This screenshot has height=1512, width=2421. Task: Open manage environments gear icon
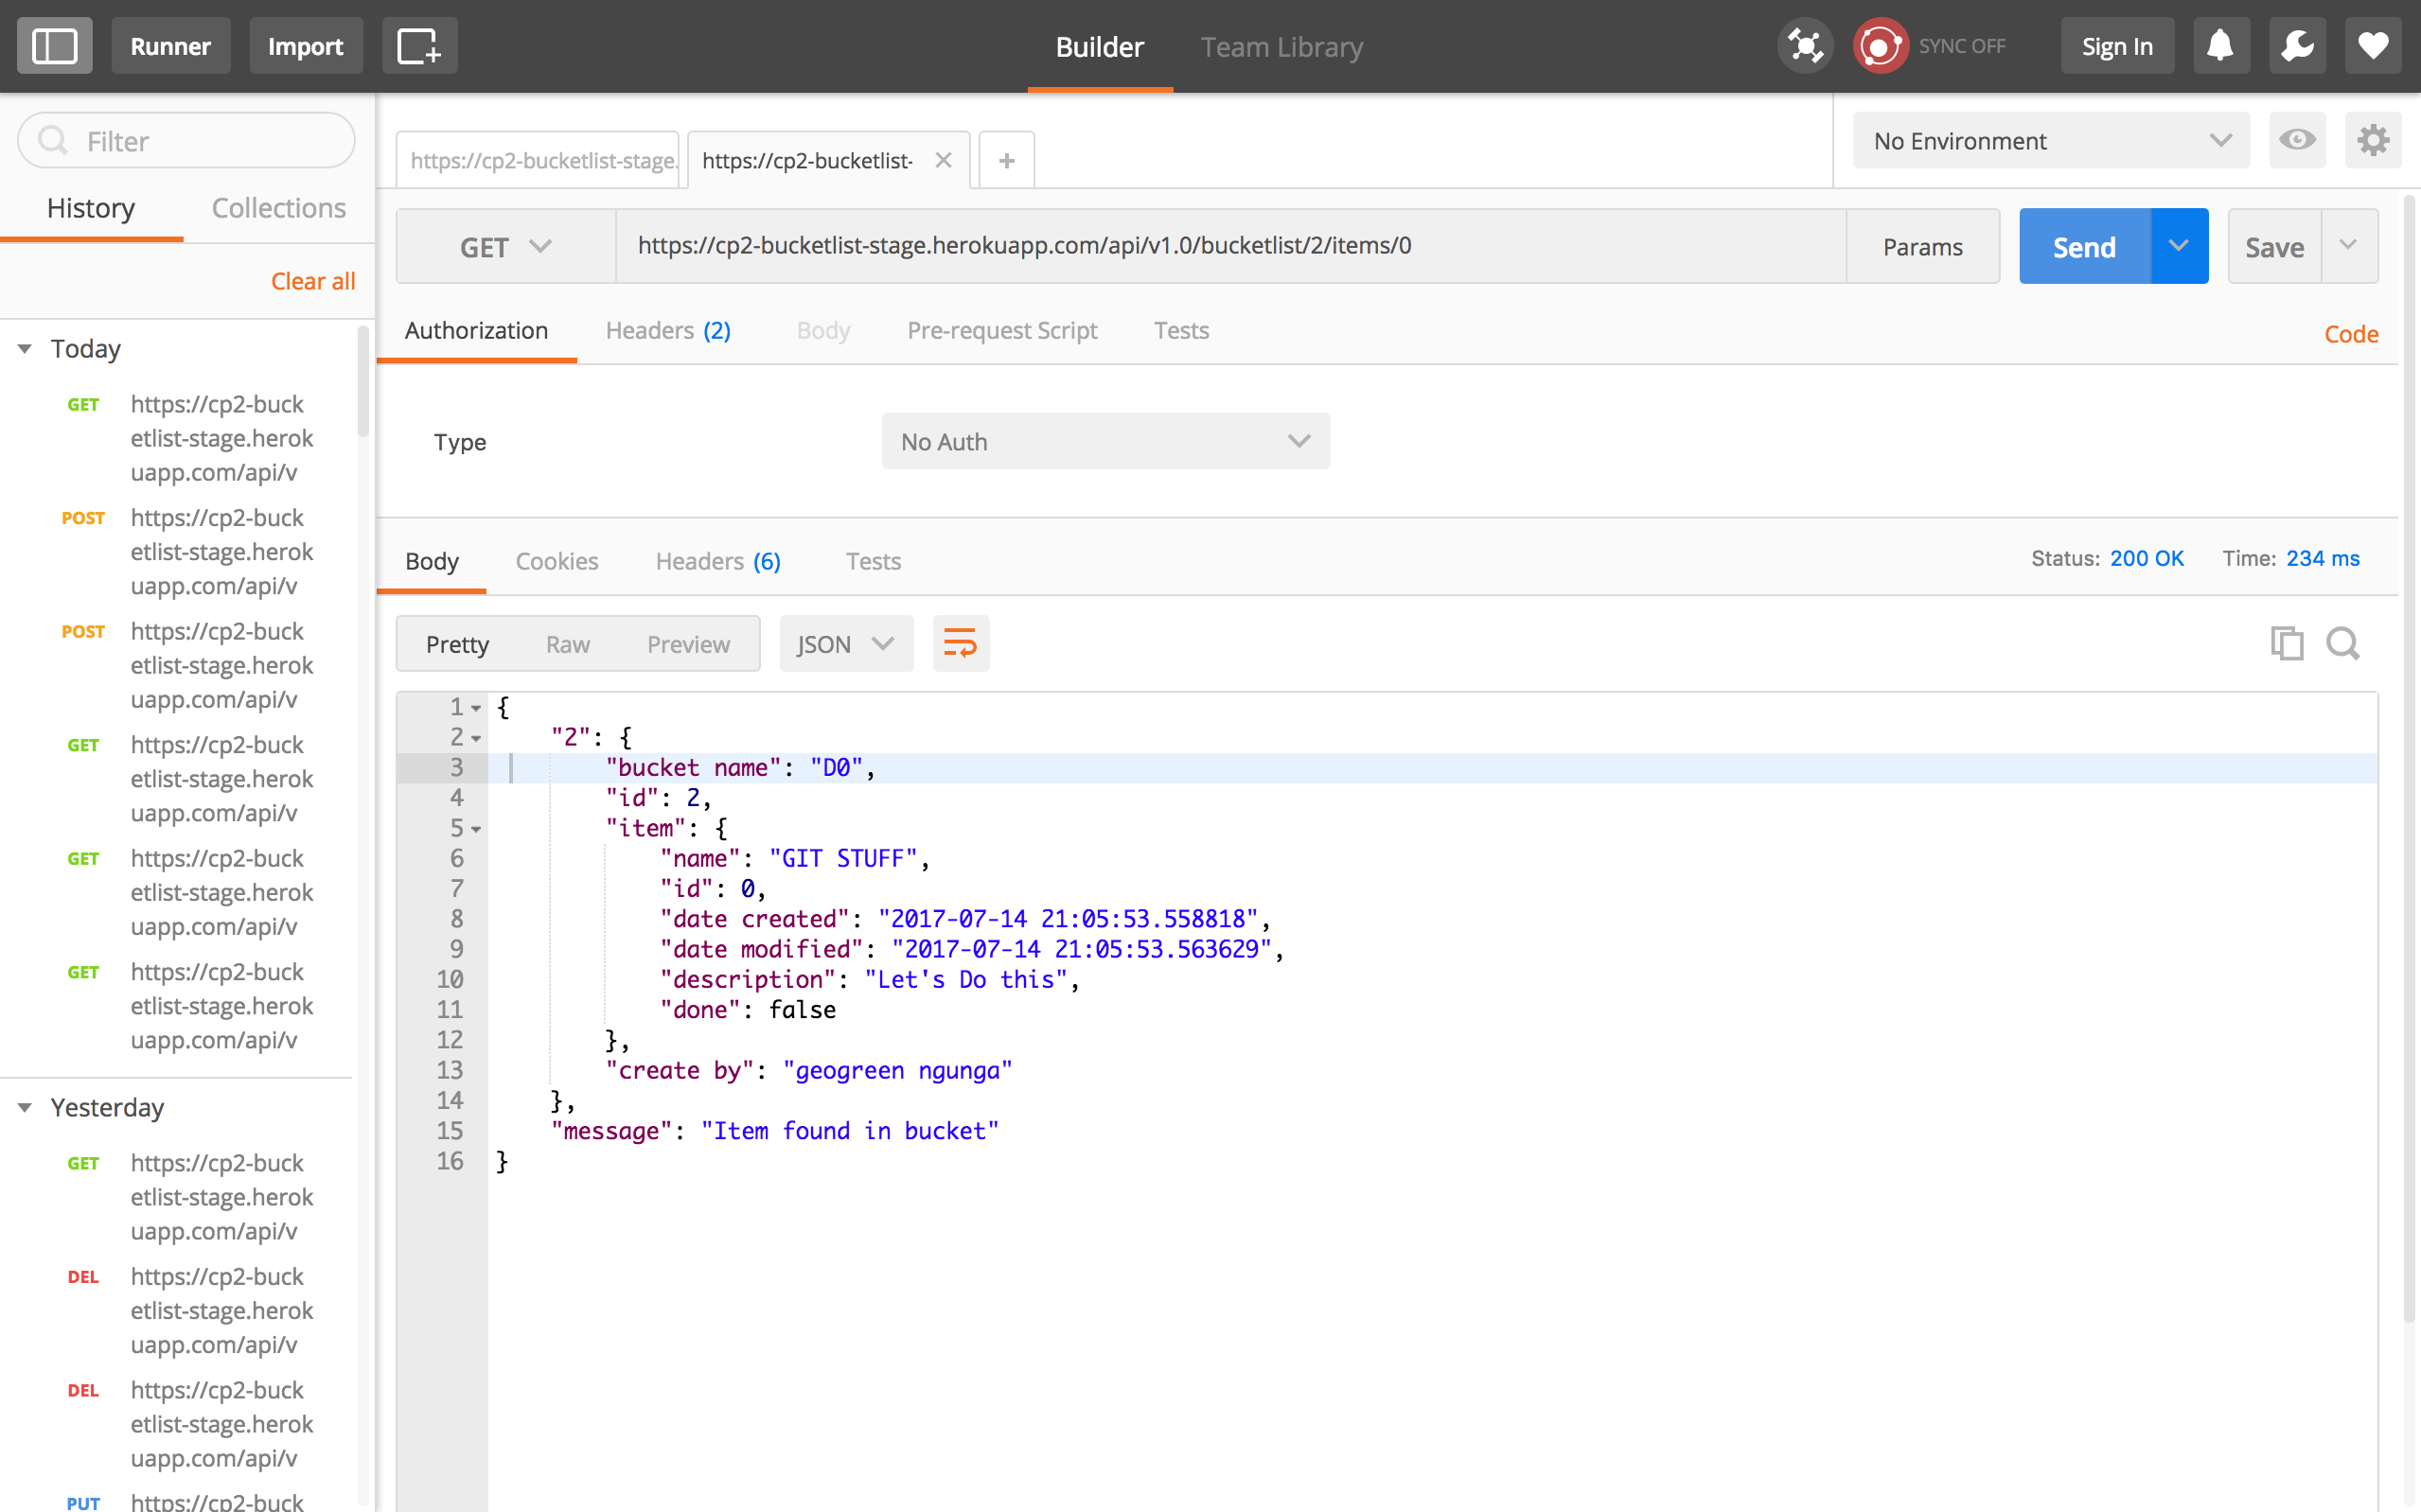[x=2373, y=140]
